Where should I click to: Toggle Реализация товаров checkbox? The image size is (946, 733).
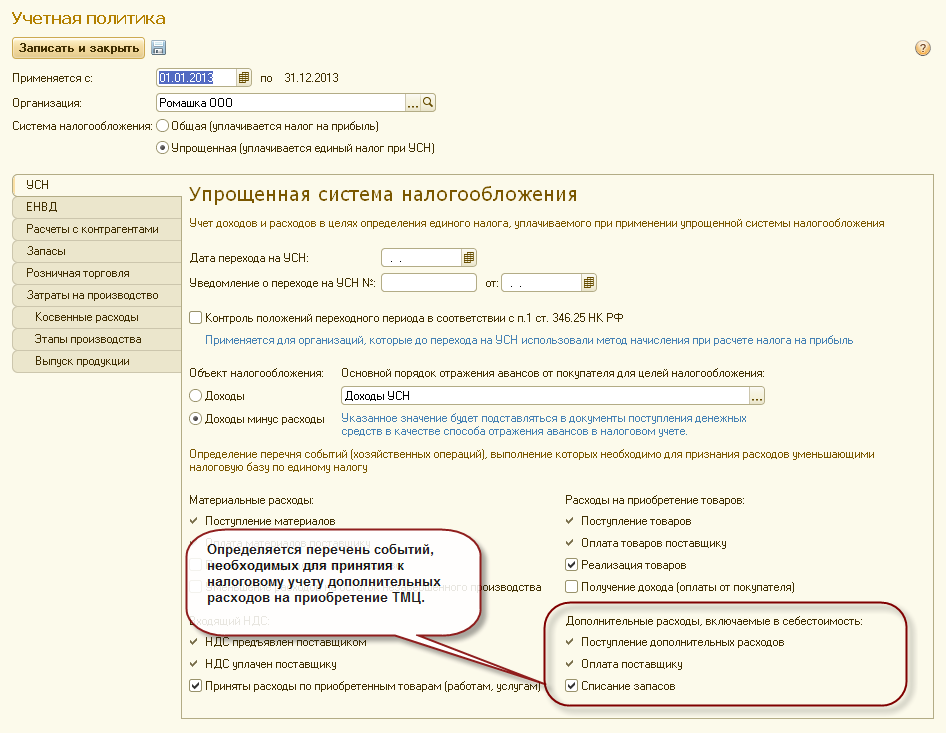point(571,565)
